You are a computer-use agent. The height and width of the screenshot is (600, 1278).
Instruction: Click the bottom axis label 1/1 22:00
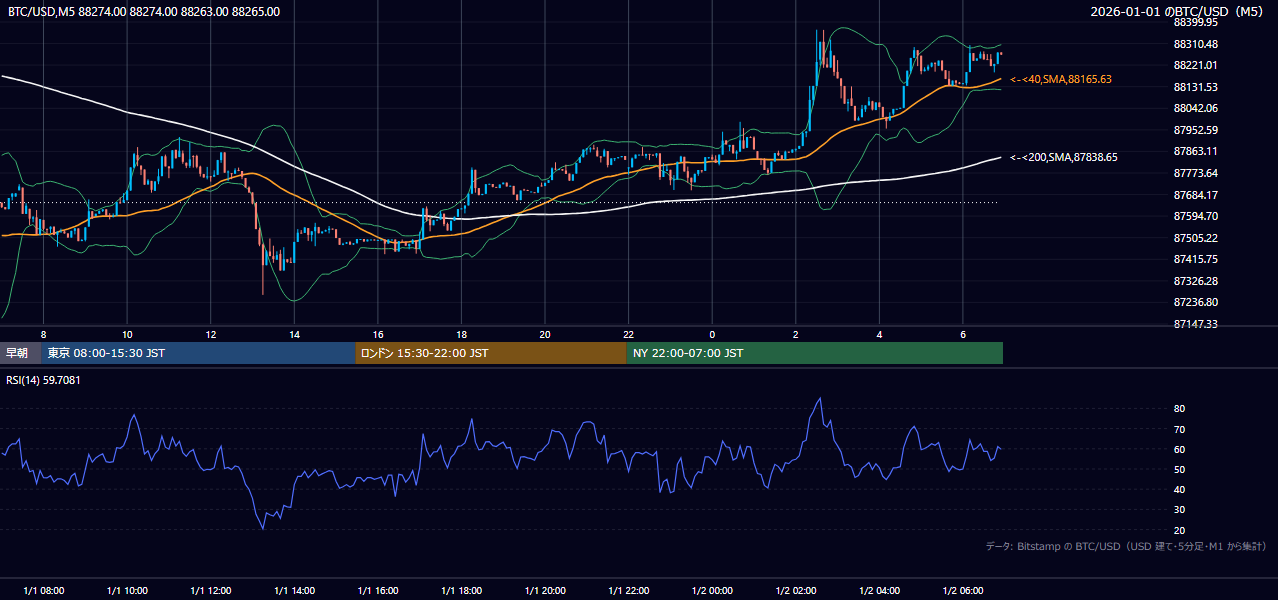coord(628,590)
